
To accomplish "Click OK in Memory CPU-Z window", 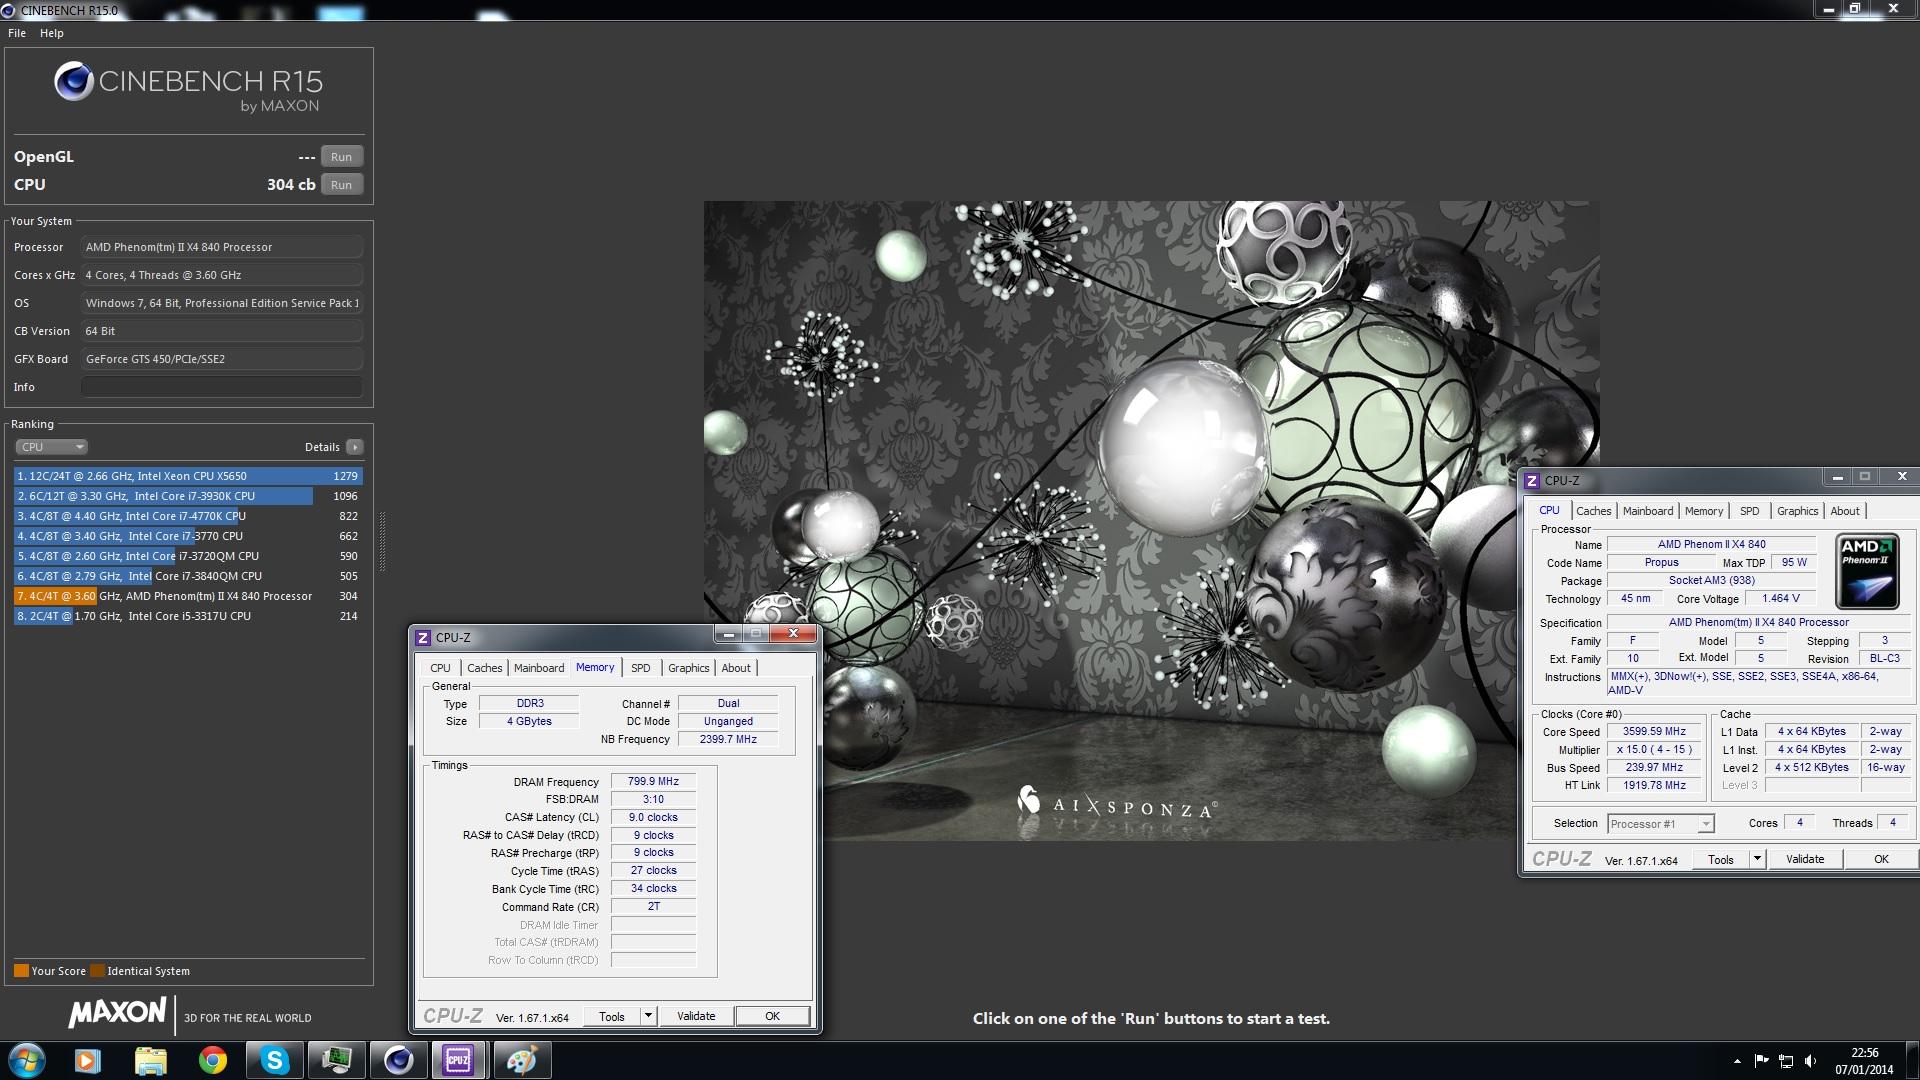I will (772, 1016).
